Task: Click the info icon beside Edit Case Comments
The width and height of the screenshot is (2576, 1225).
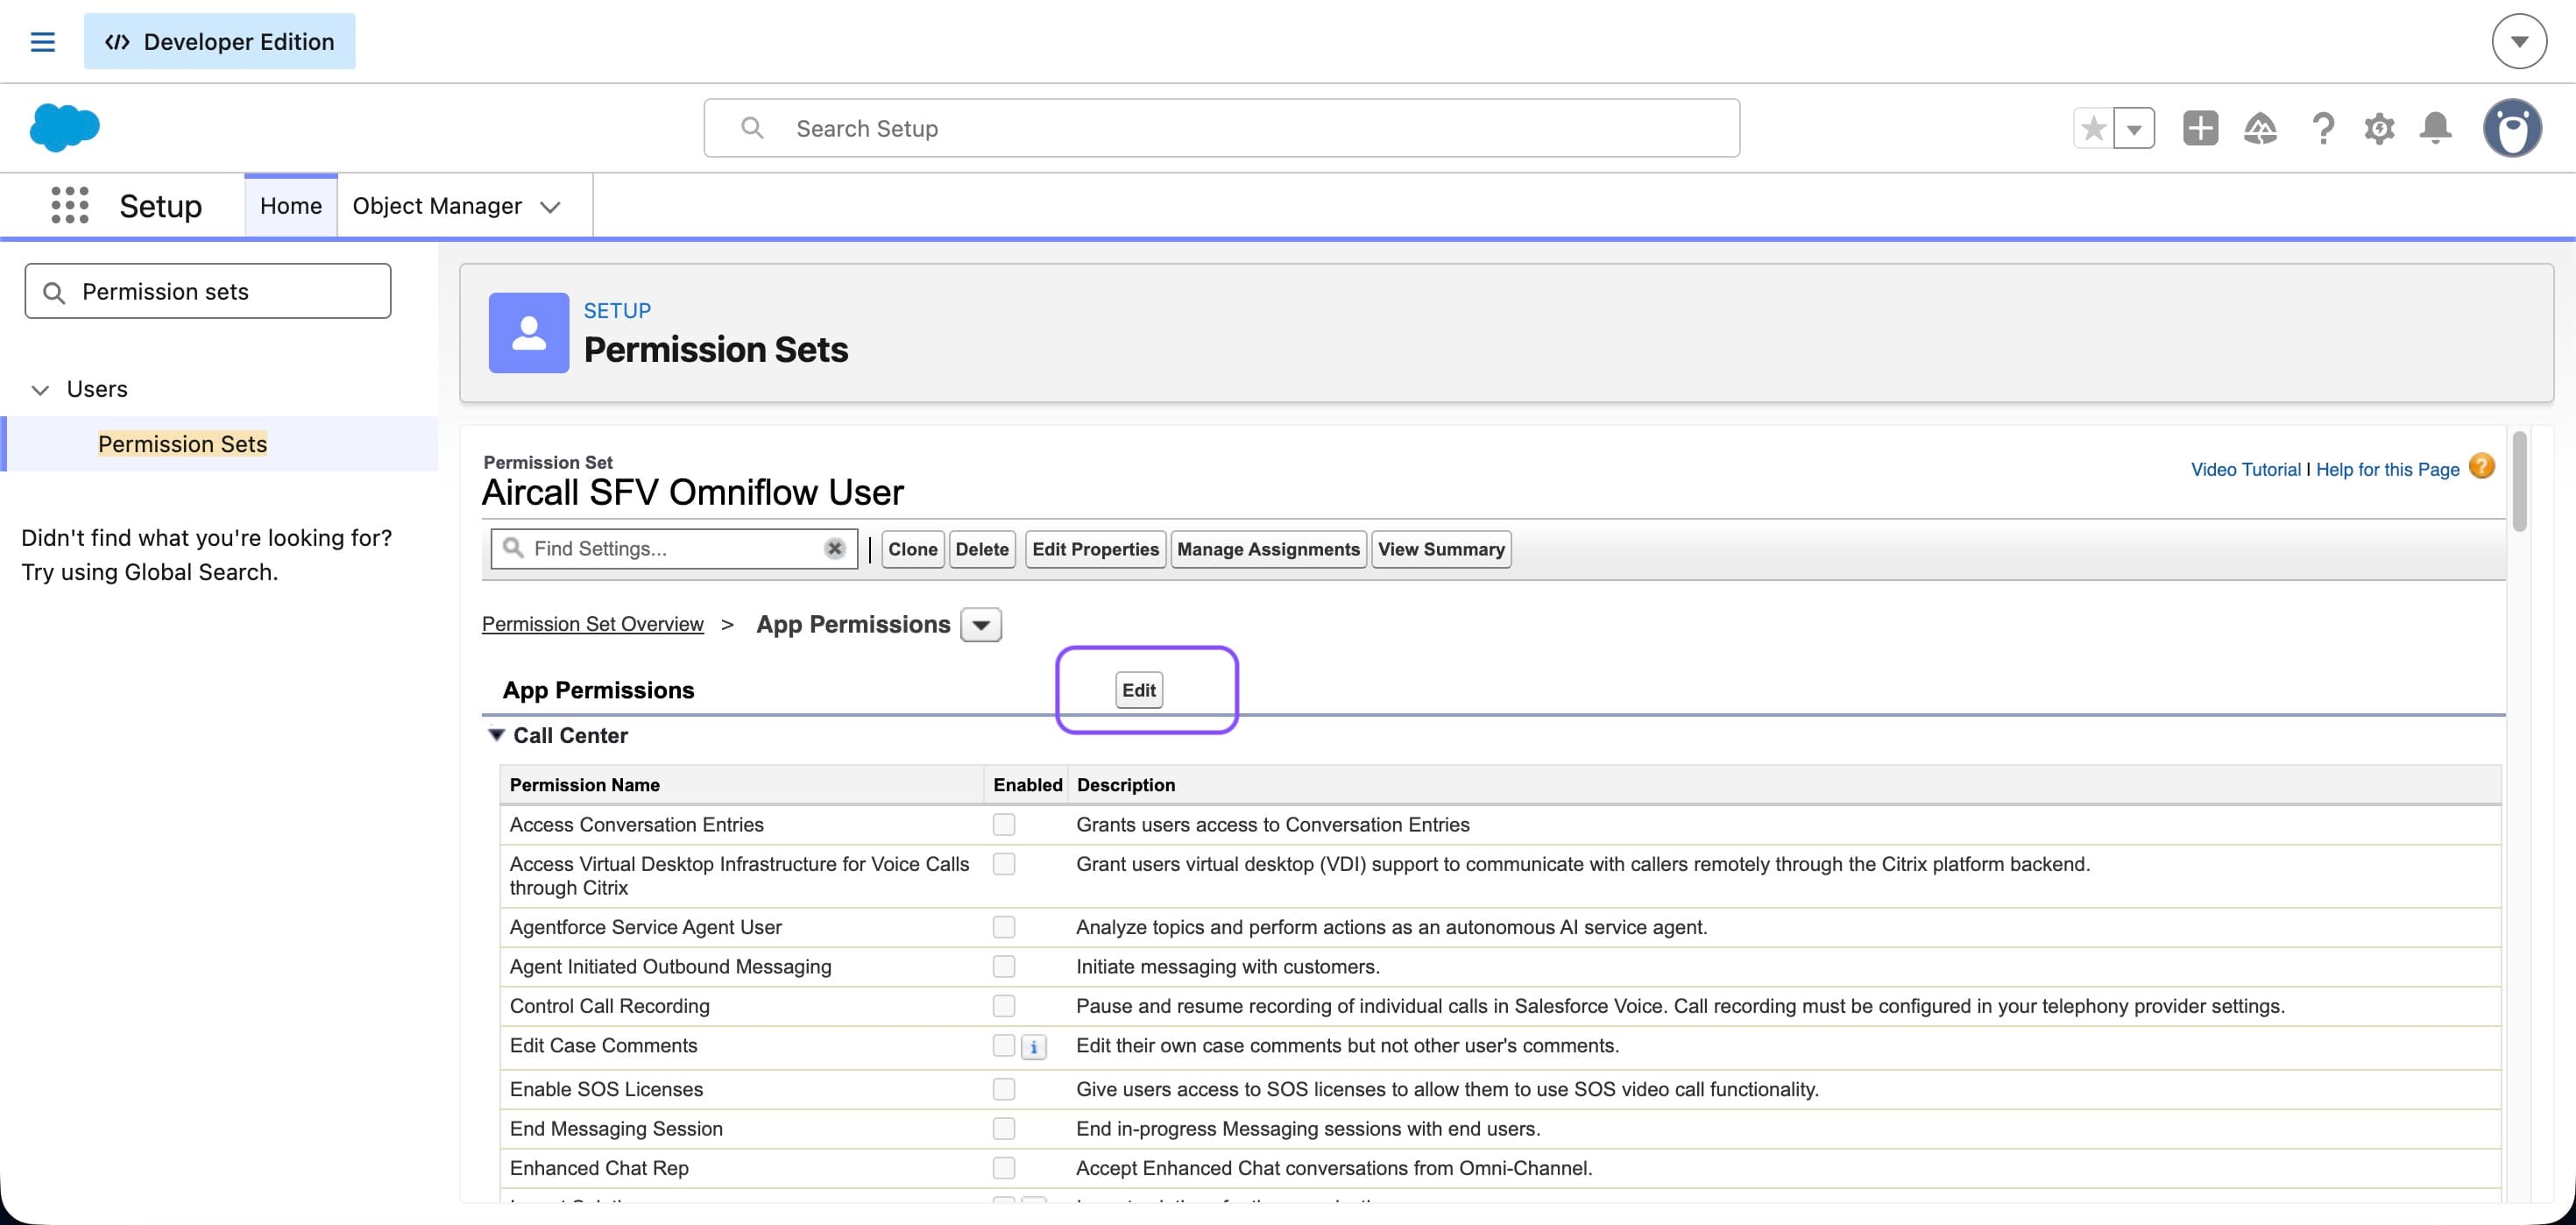Action: pyautogui.click(x=1034, y=1047)
